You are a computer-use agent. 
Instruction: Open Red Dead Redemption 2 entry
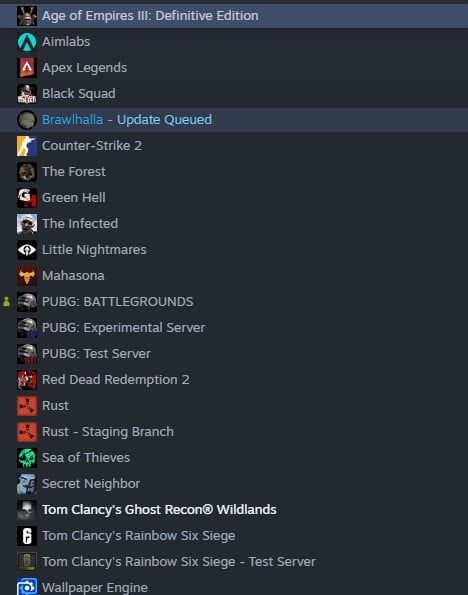point(234,379)
